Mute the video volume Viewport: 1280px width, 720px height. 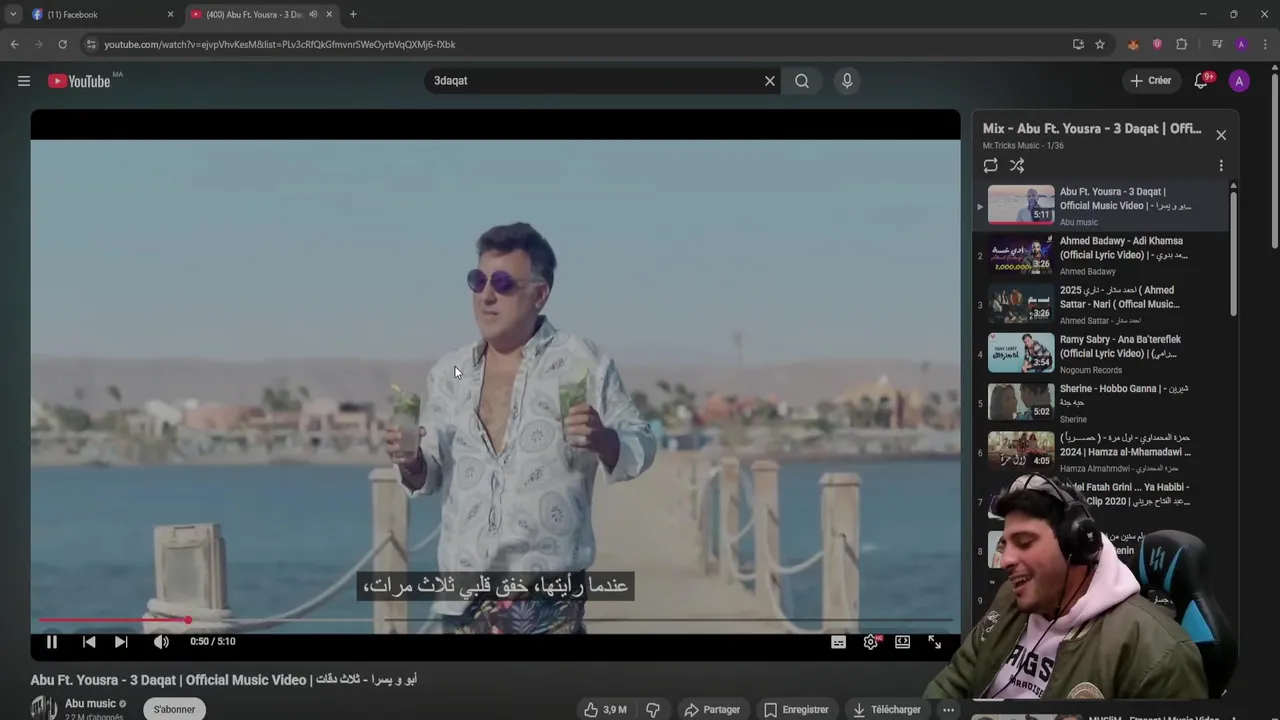tap(161, 642)
